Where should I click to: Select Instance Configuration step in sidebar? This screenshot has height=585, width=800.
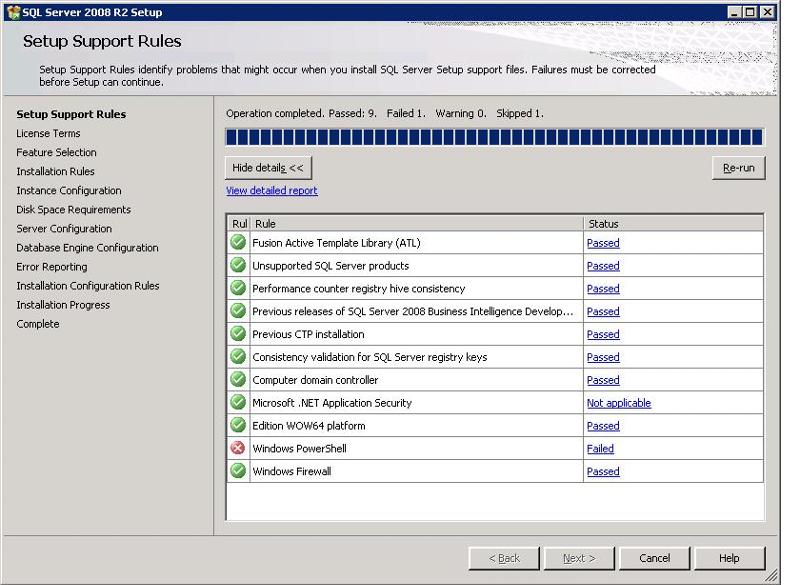pyautogui.click(x=69, y=190)
